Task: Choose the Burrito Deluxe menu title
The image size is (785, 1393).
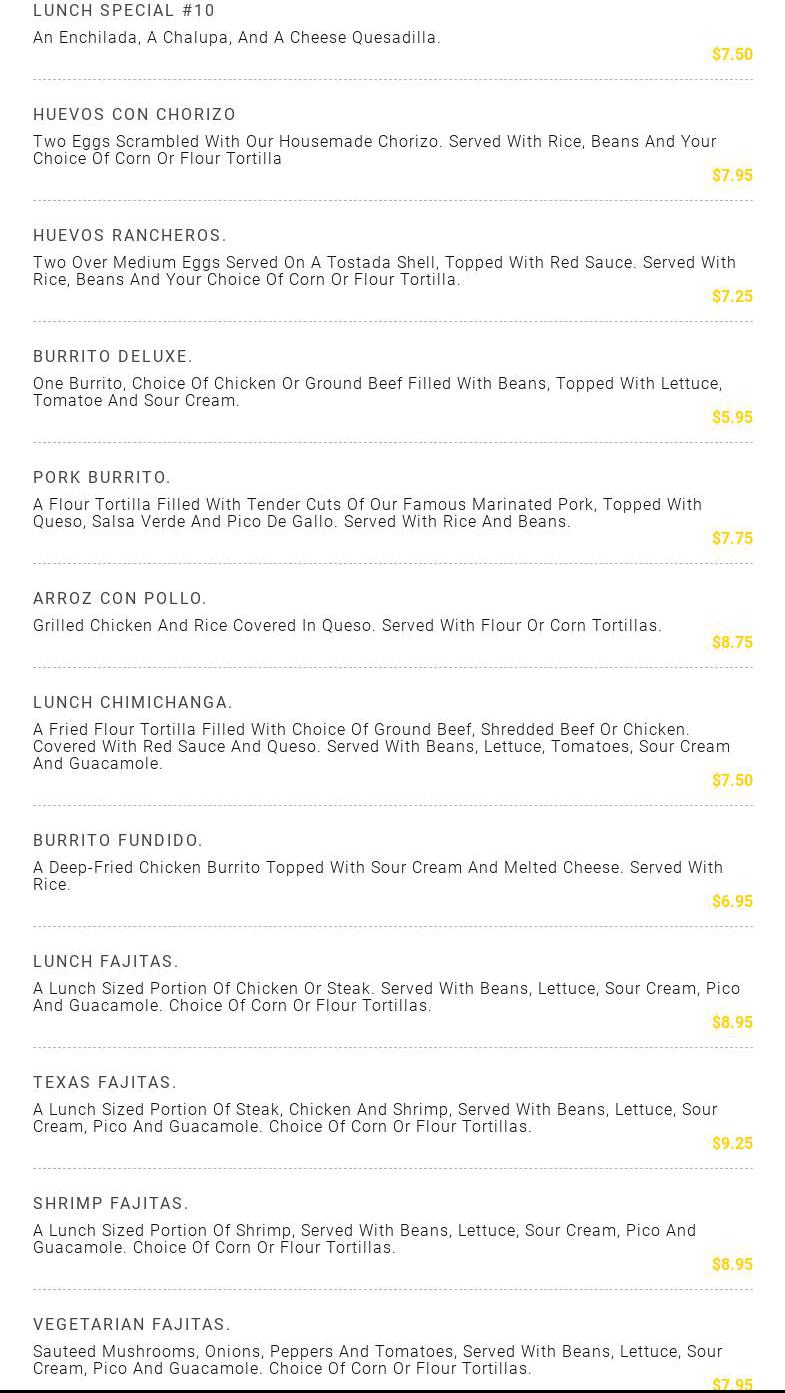Action: (113, 357)
